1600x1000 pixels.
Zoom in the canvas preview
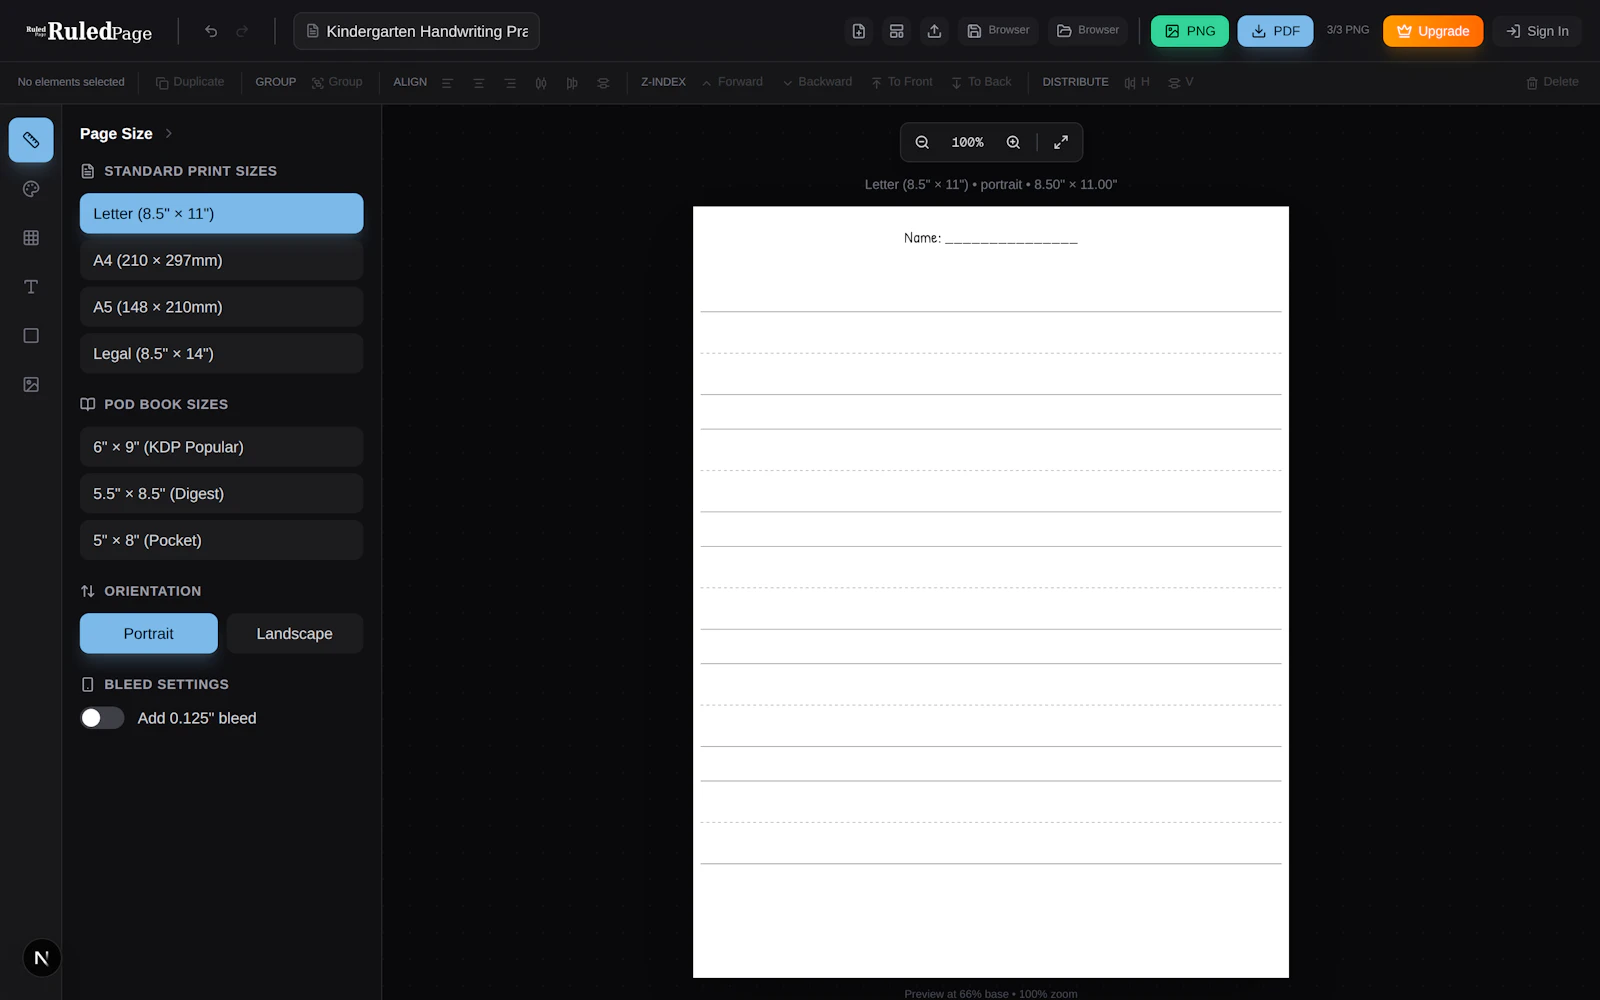(1013, 142)
